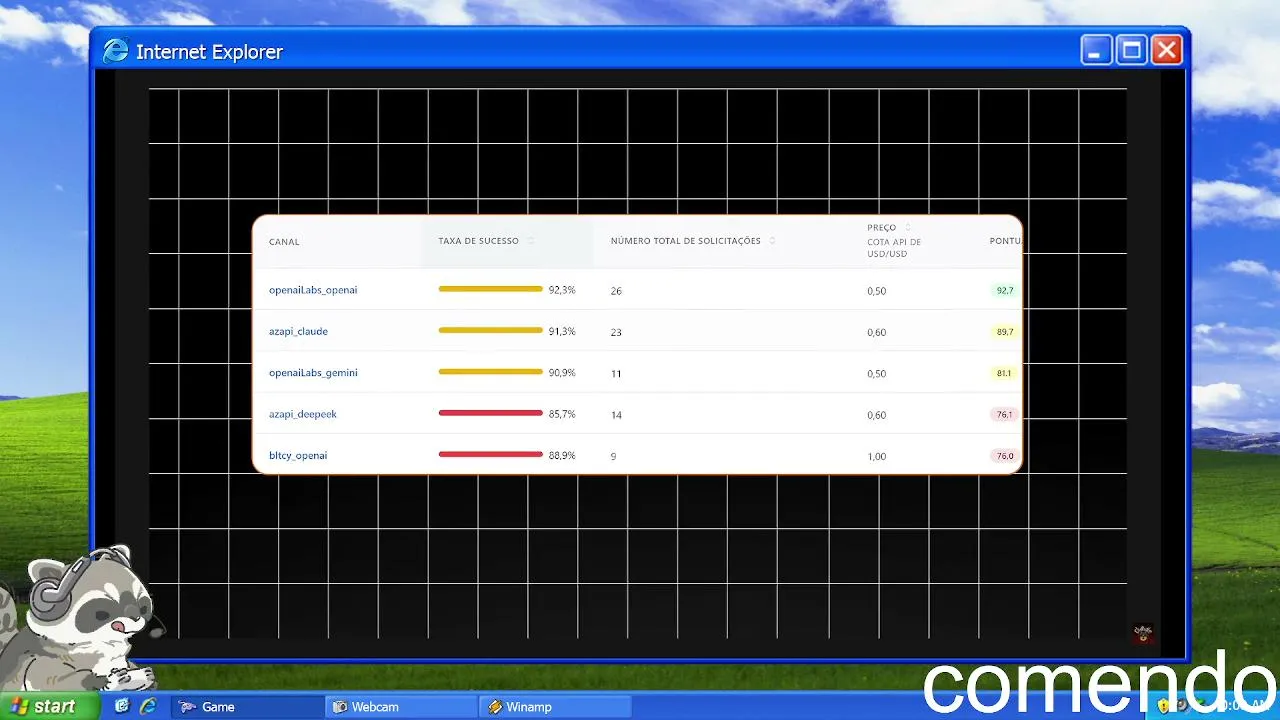Select the 90,9% success rate value

562,373
